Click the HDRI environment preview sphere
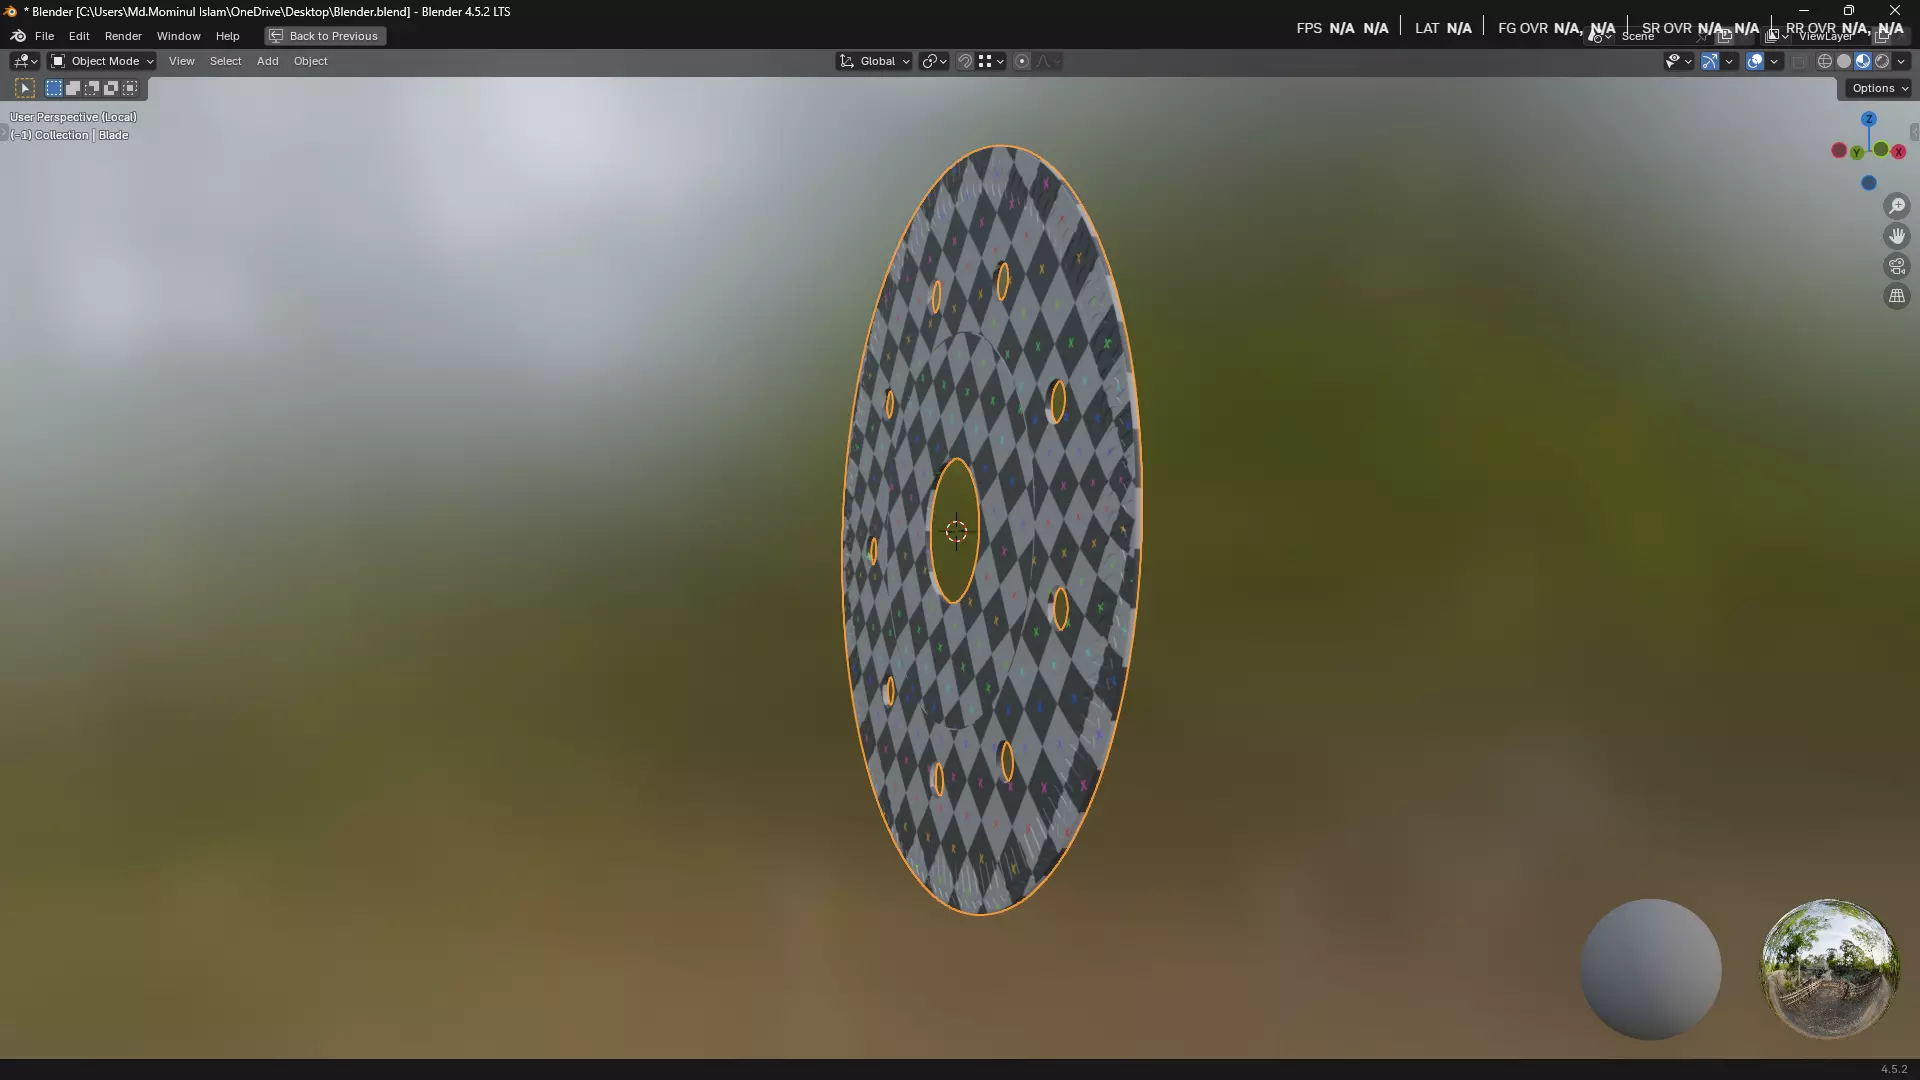 click(1829, 969)
